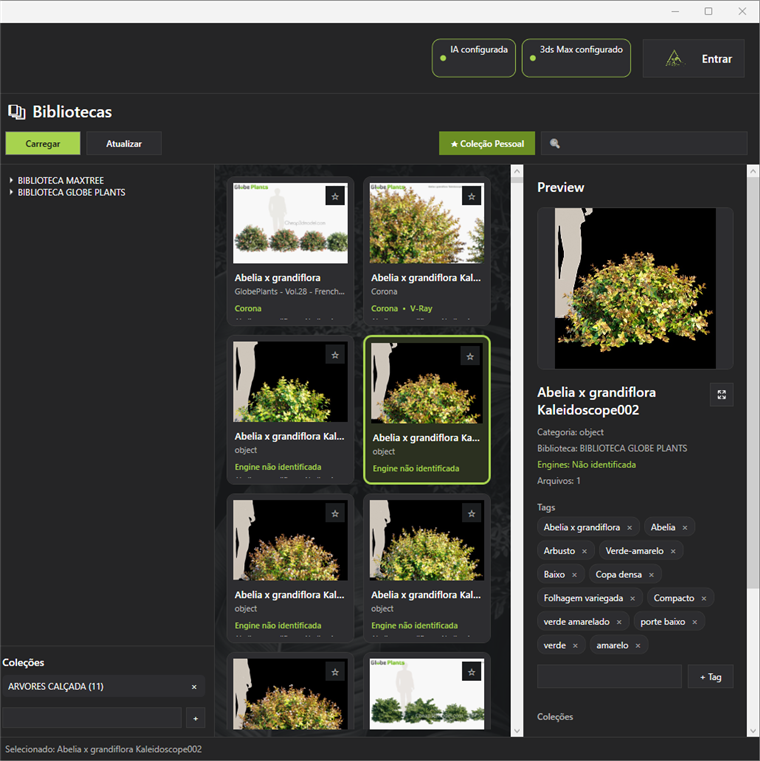This screenshot has height=761, width=760.
Task: Toggle favorite star on selected Kaleidoscope002 card
Action: point(470,357)
